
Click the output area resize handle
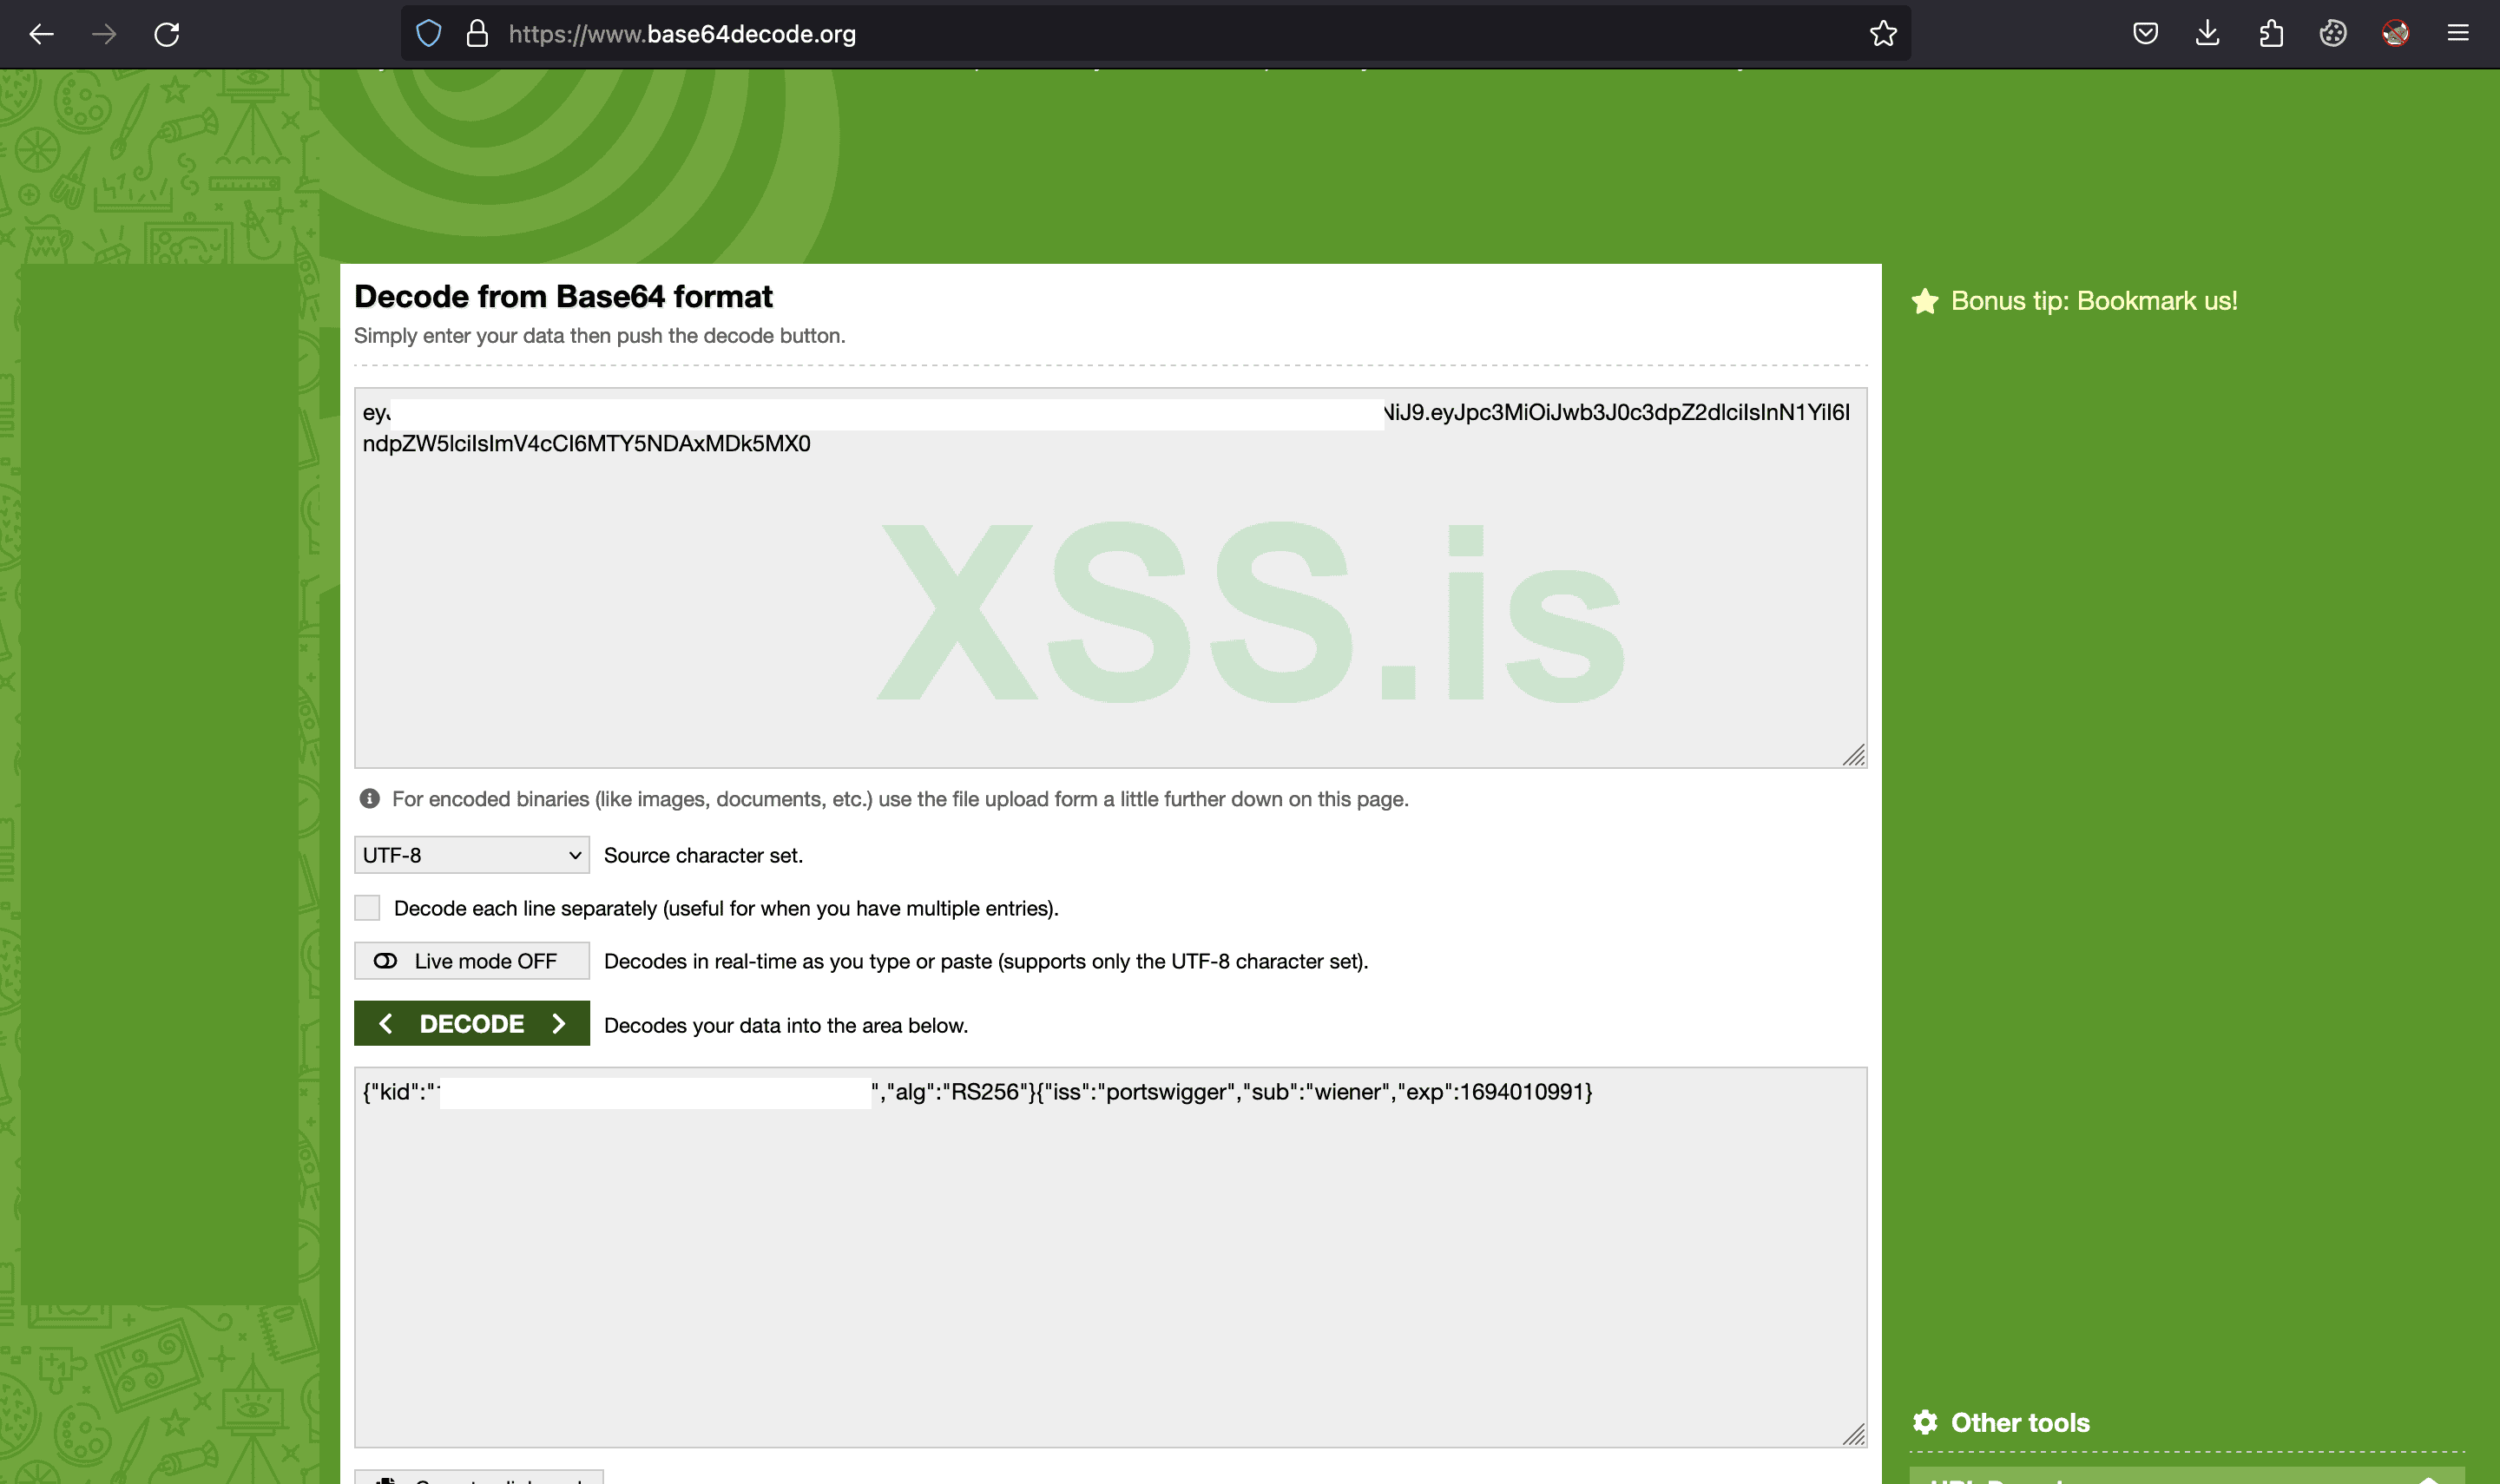(1854, 1435)
